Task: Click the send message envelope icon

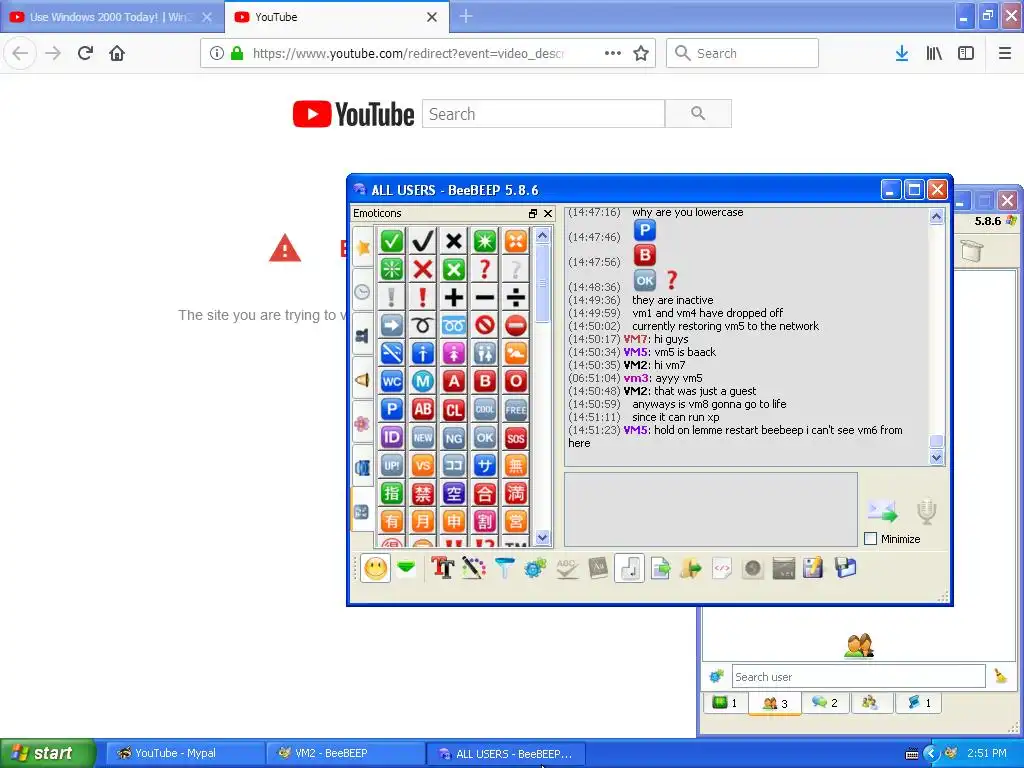Action: 882,511
